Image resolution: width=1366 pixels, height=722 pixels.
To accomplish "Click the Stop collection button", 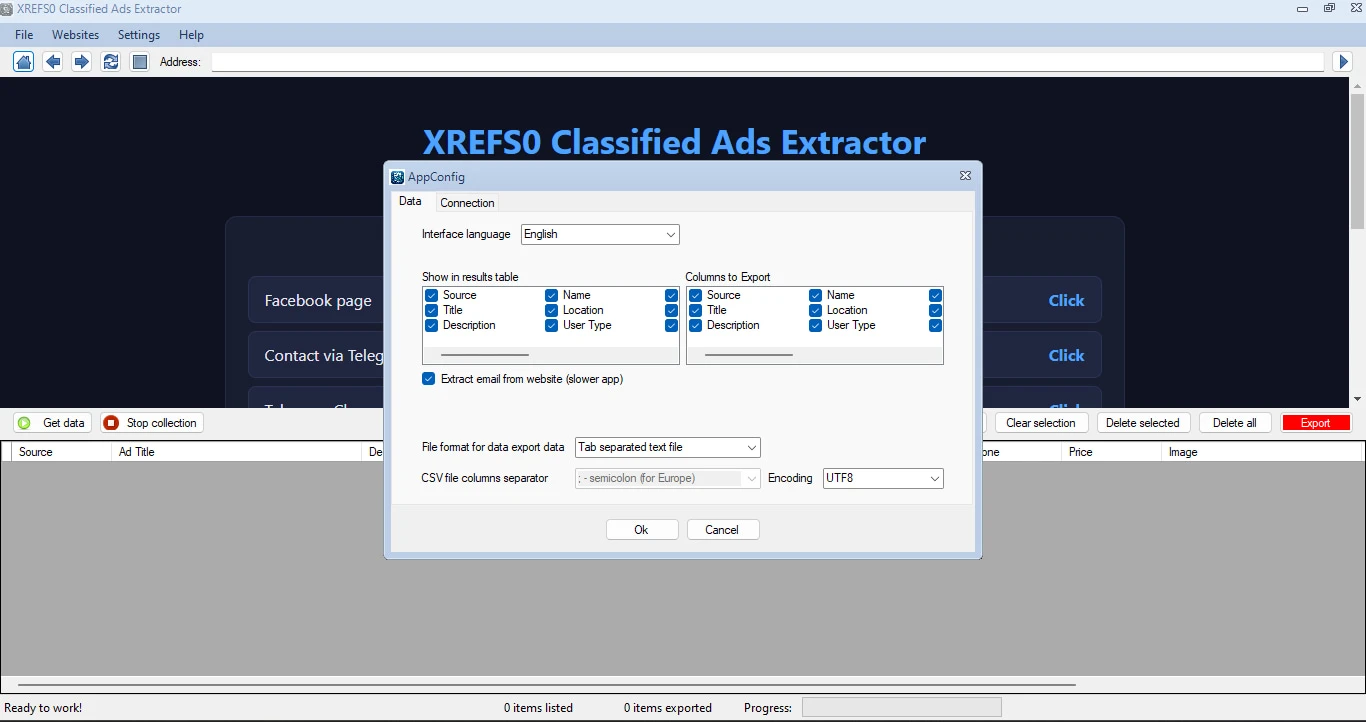I will pos(152,423).
